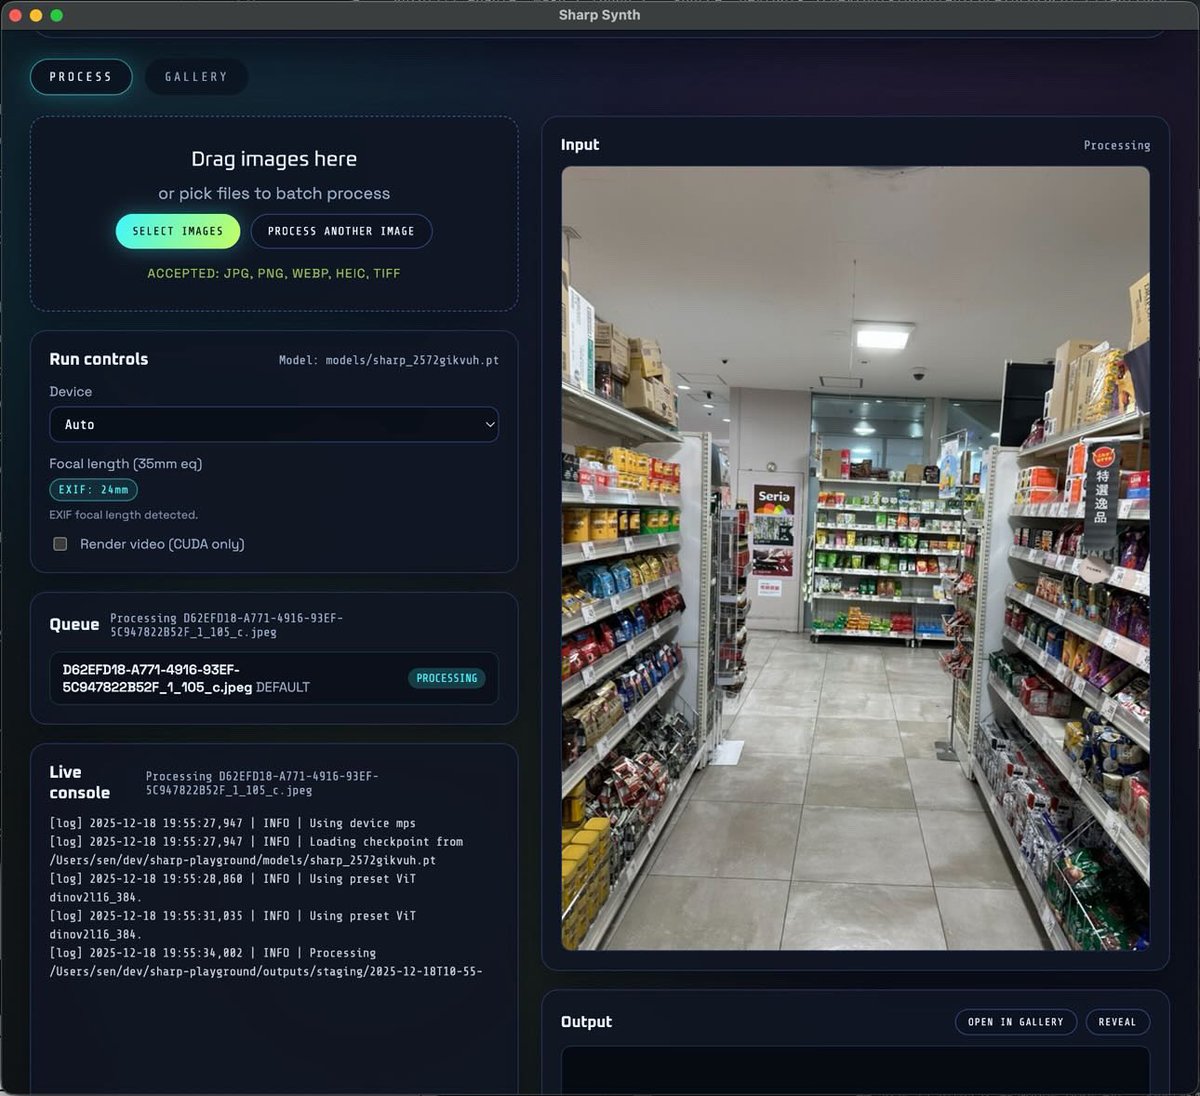
Task: Open the Device dropdown set to Auto
Action: pyautogui.click(x=274, y=424)
